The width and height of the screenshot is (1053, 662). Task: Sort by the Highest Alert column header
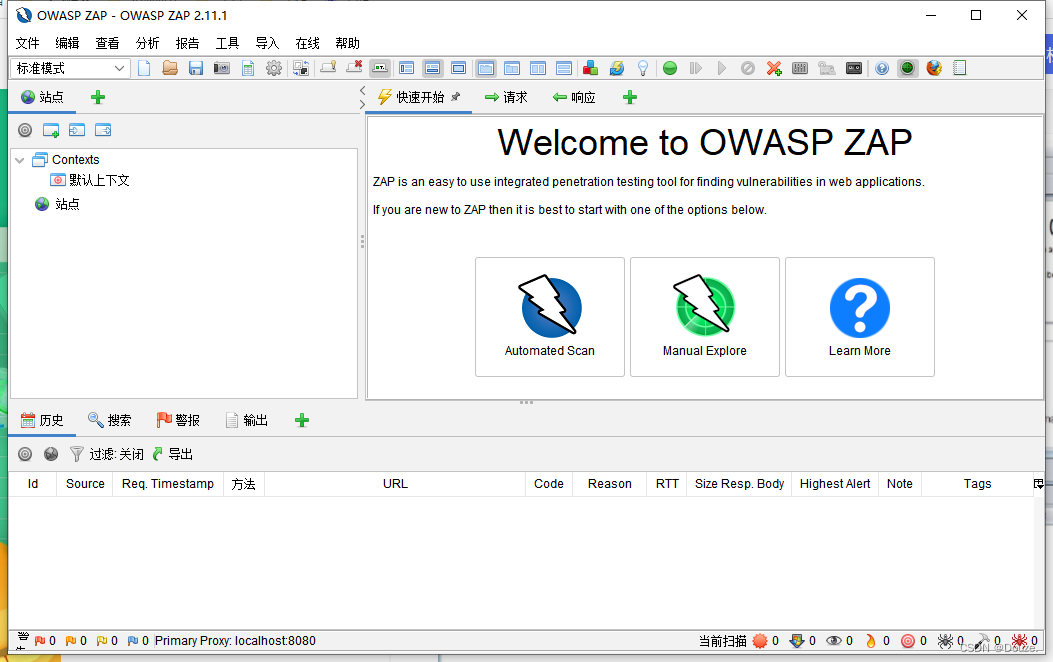[x=835, y=483]
